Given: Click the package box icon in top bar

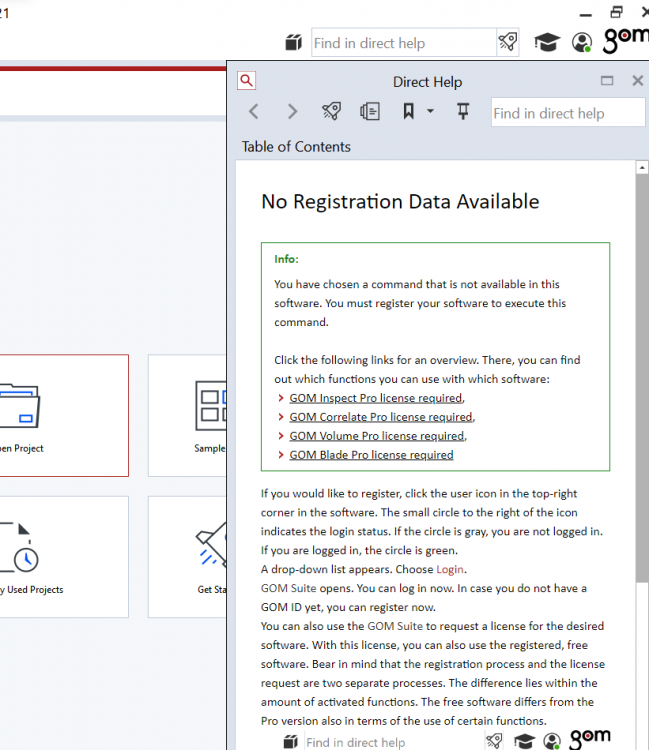Looking at the screenshot, I should [293, 42].
